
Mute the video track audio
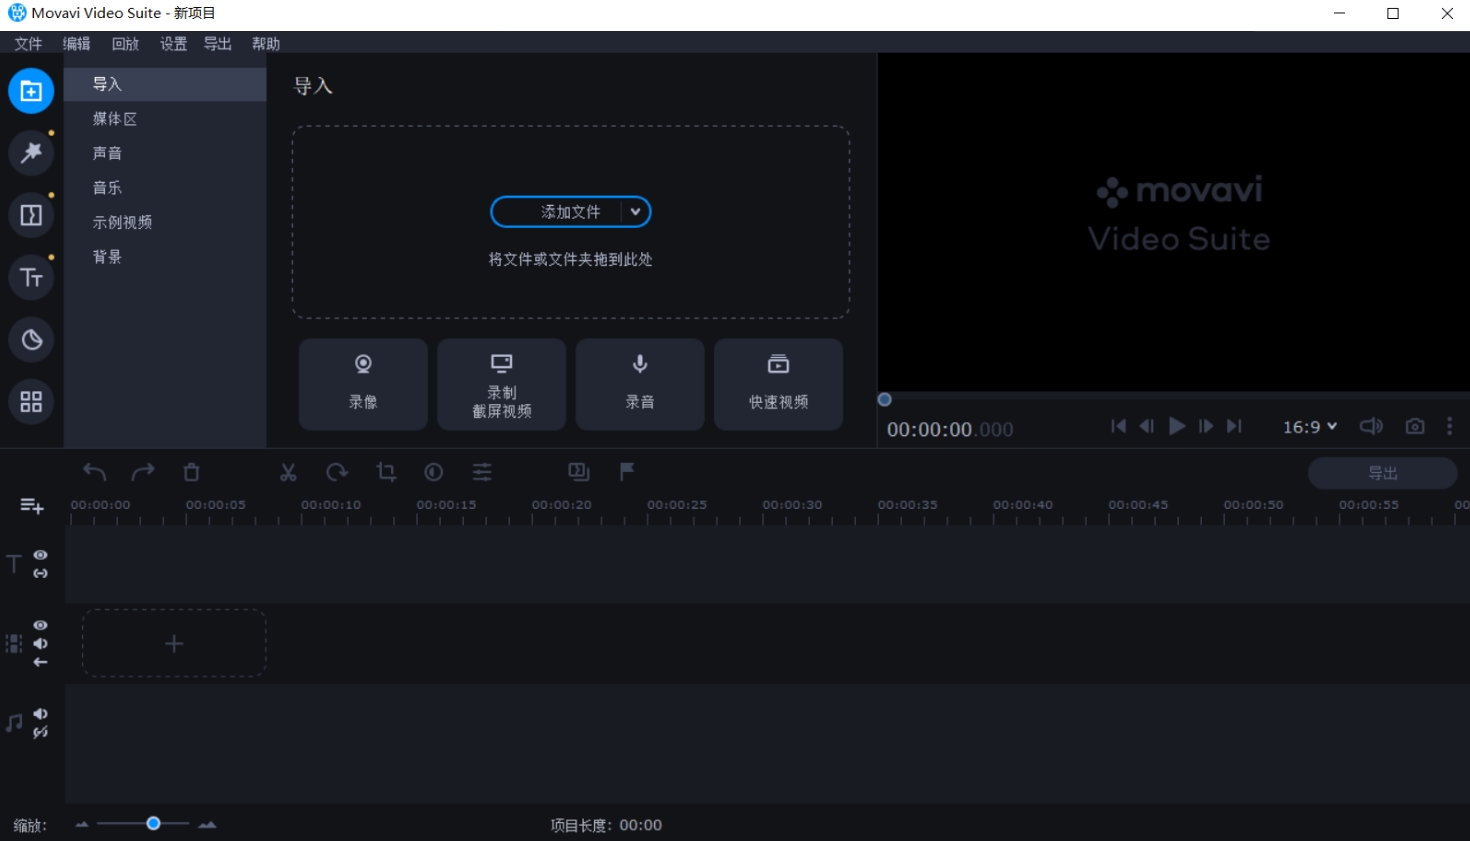pos(40,643)
